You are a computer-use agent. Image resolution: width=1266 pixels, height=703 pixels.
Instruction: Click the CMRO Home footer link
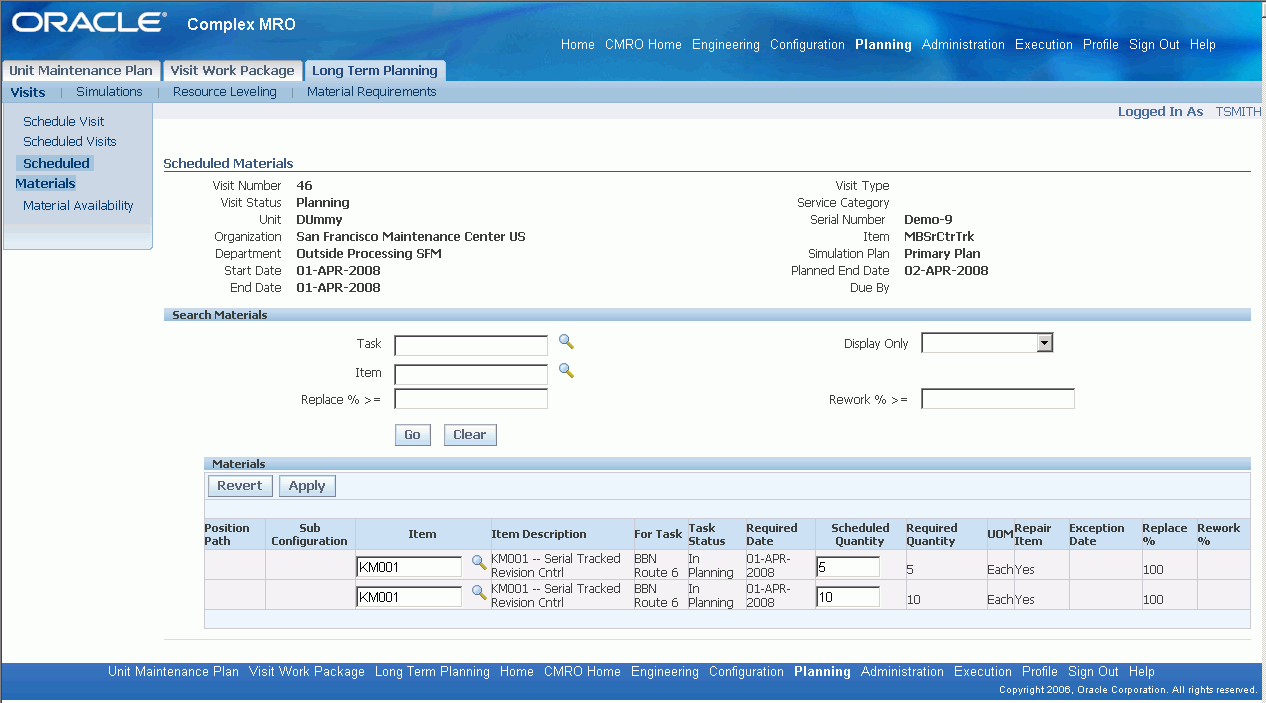click(x=582, y=672)
